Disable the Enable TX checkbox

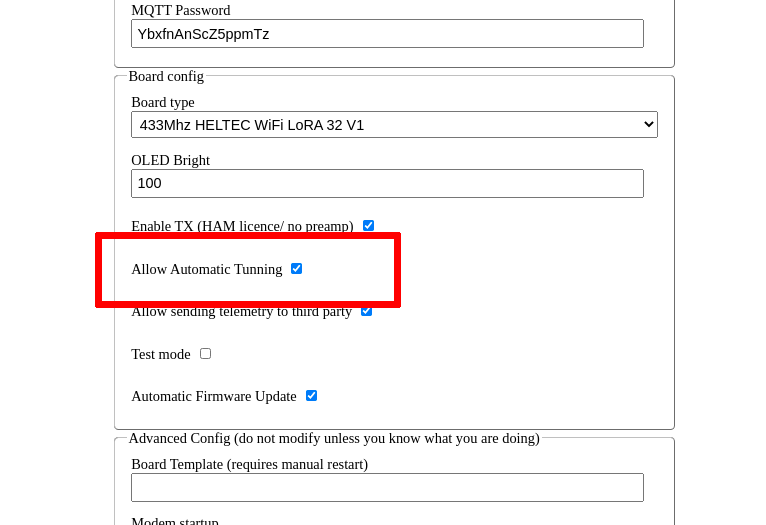point(369,226)
